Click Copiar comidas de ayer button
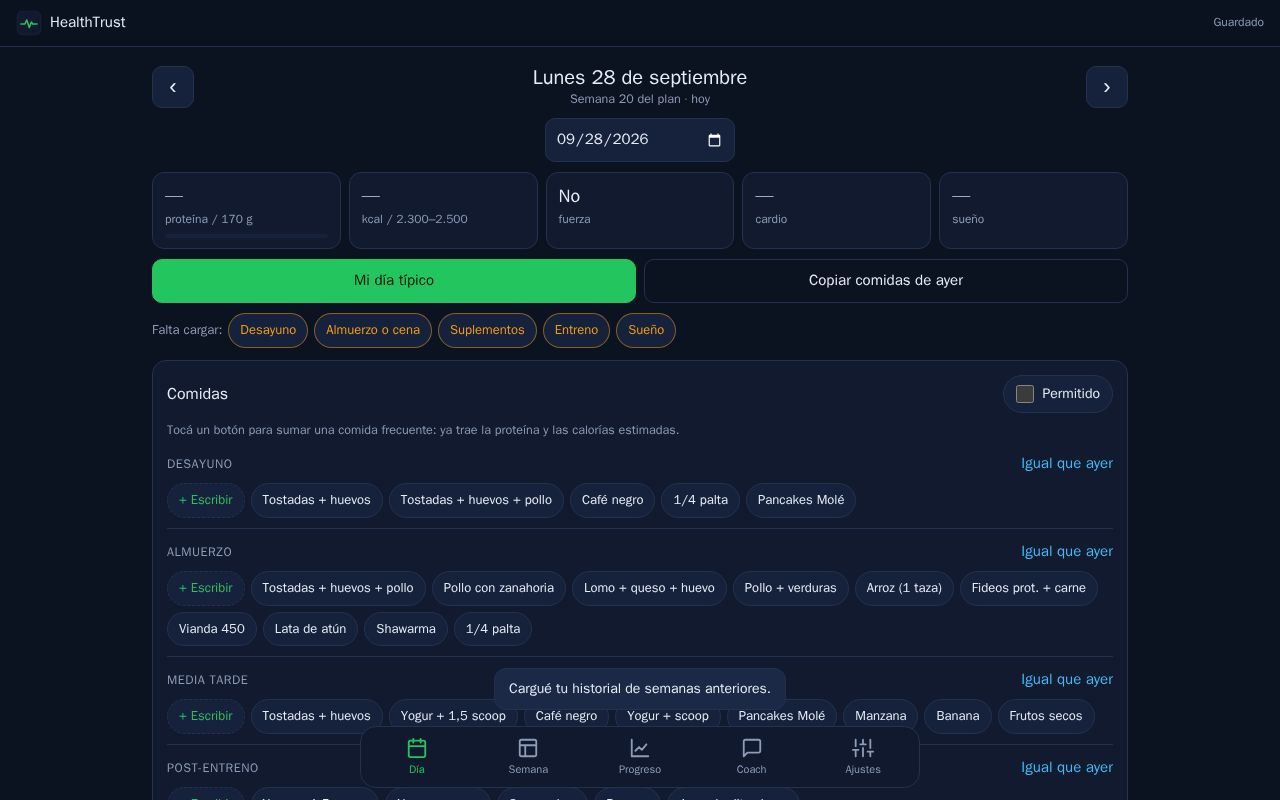 coord(886,281)
